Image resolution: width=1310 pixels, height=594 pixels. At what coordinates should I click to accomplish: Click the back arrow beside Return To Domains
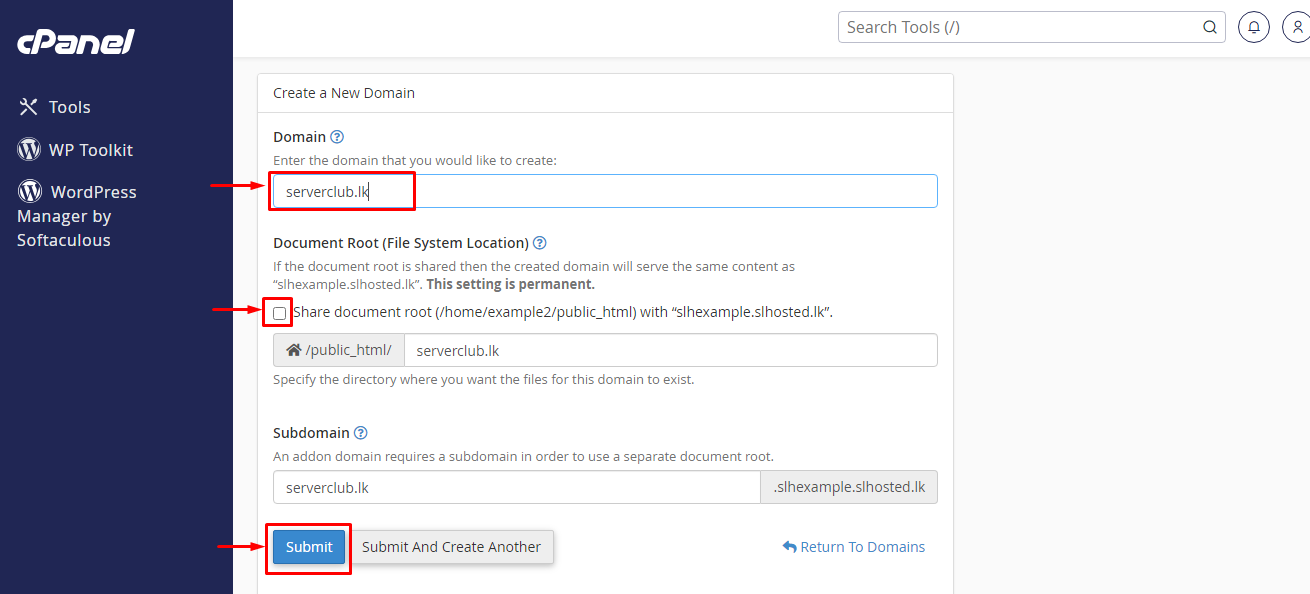tap(791, 546)
